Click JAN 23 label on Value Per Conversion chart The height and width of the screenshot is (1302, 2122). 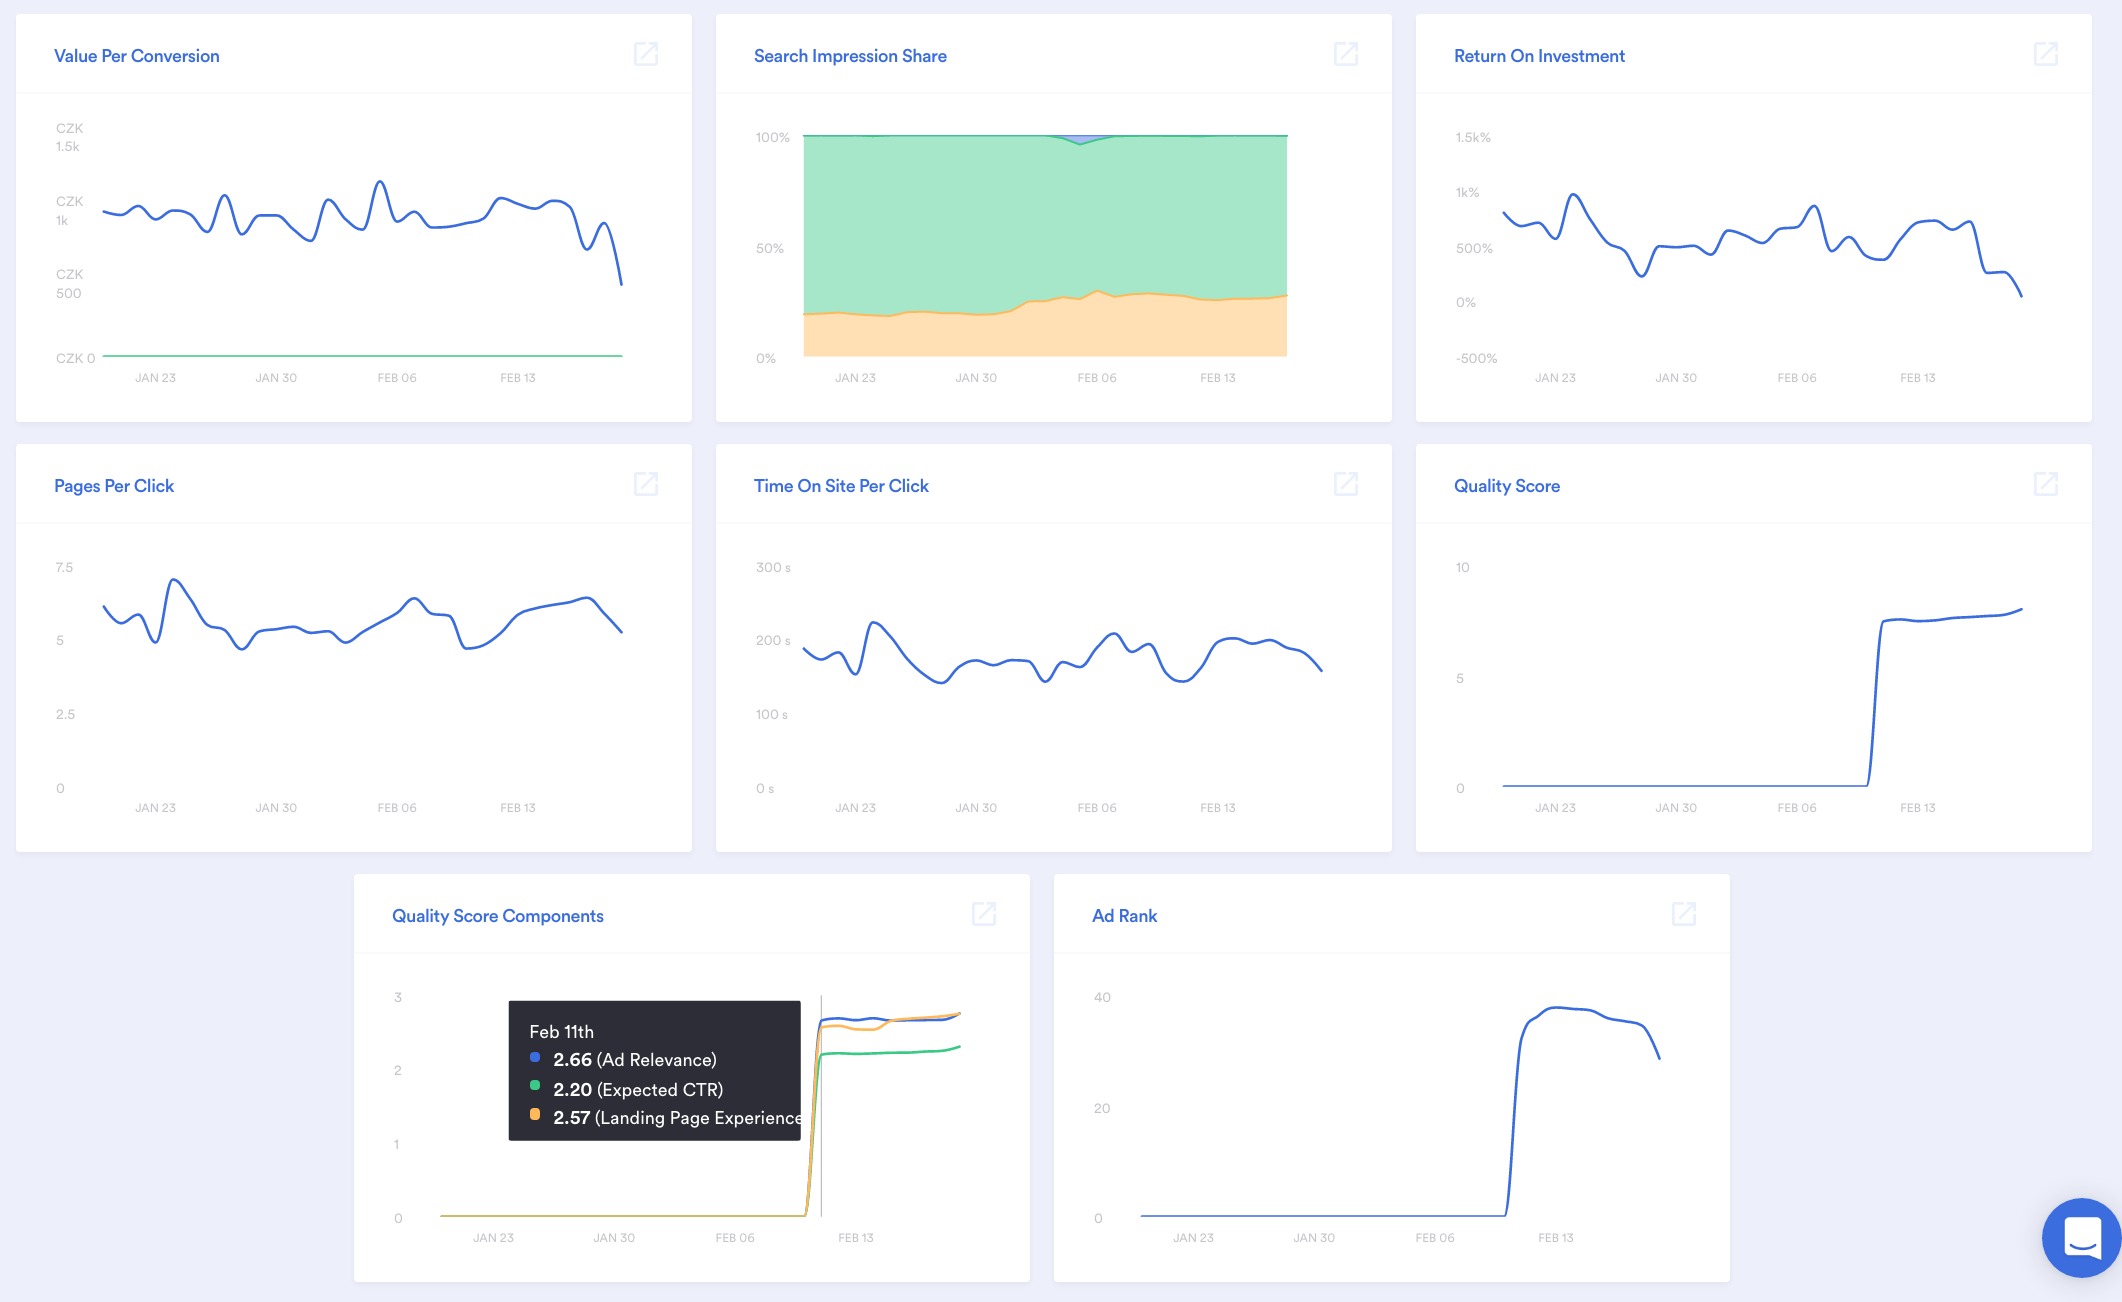tap(155, 378)
